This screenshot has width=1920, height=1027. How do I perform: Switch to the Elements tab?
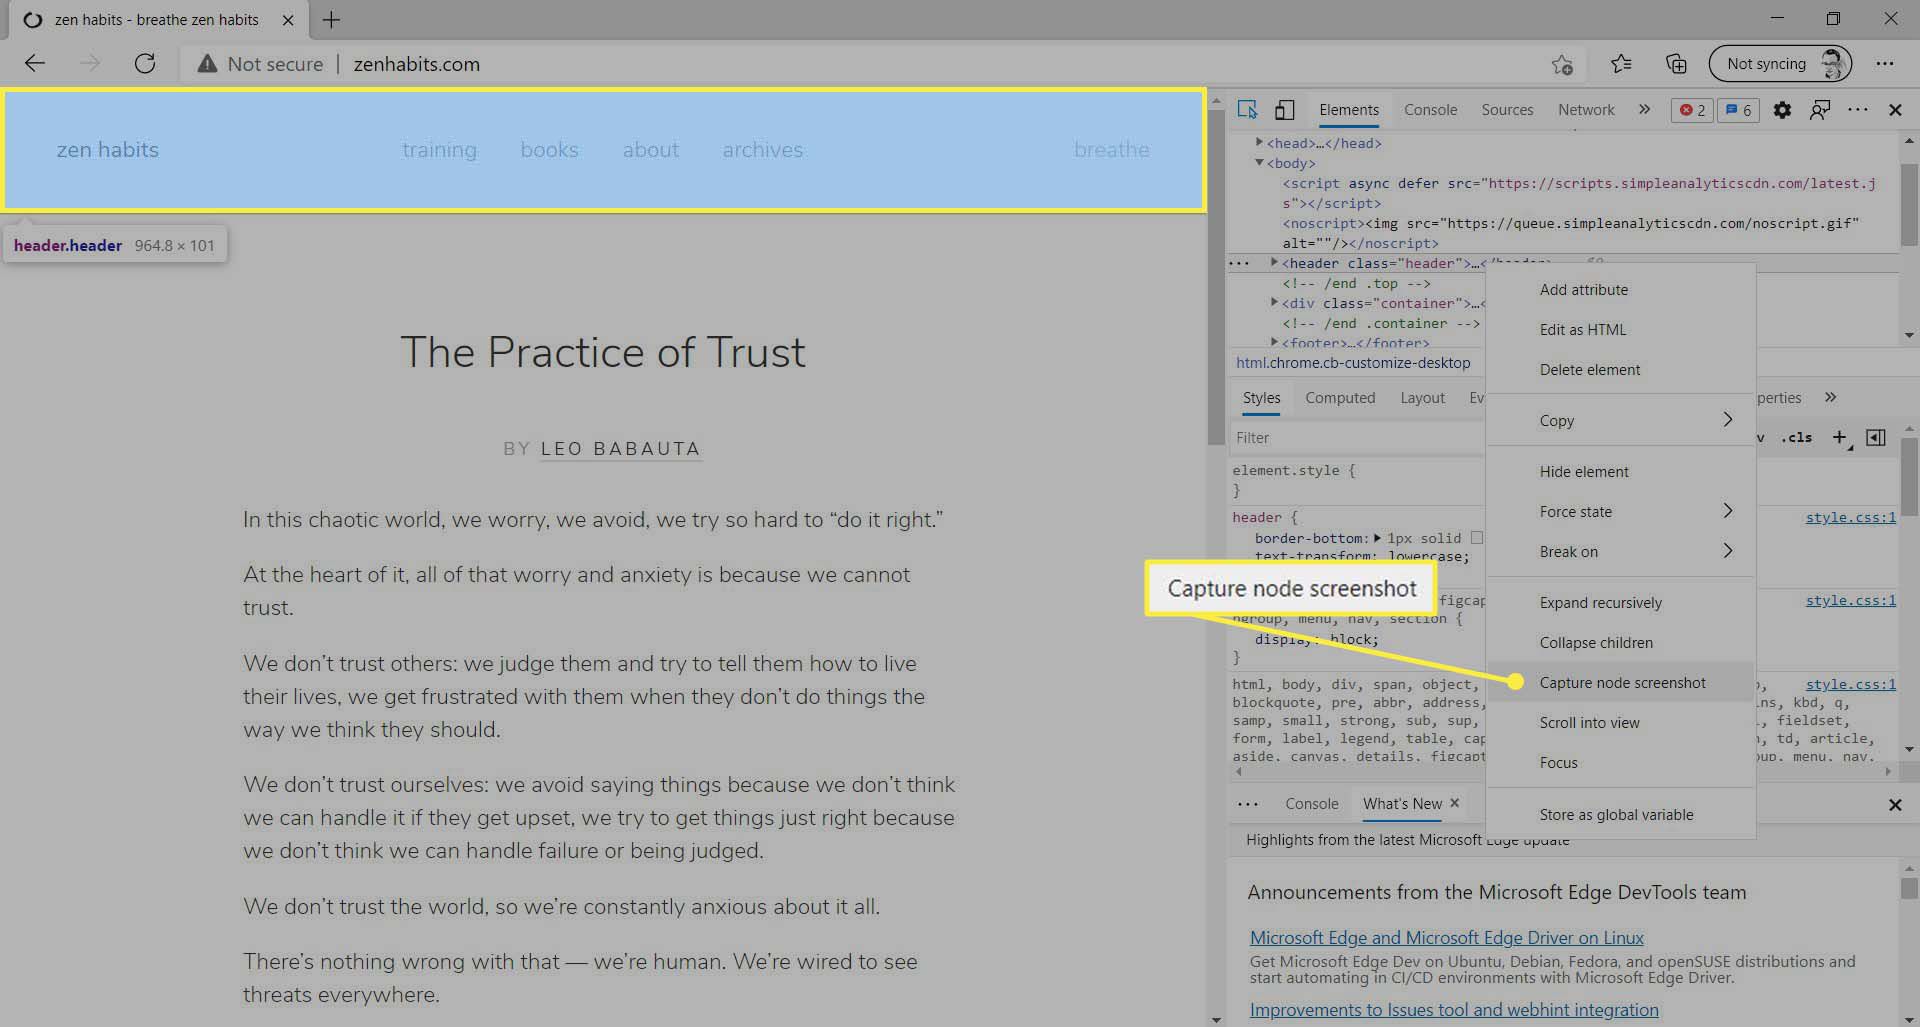click(x=1348, y=110)
